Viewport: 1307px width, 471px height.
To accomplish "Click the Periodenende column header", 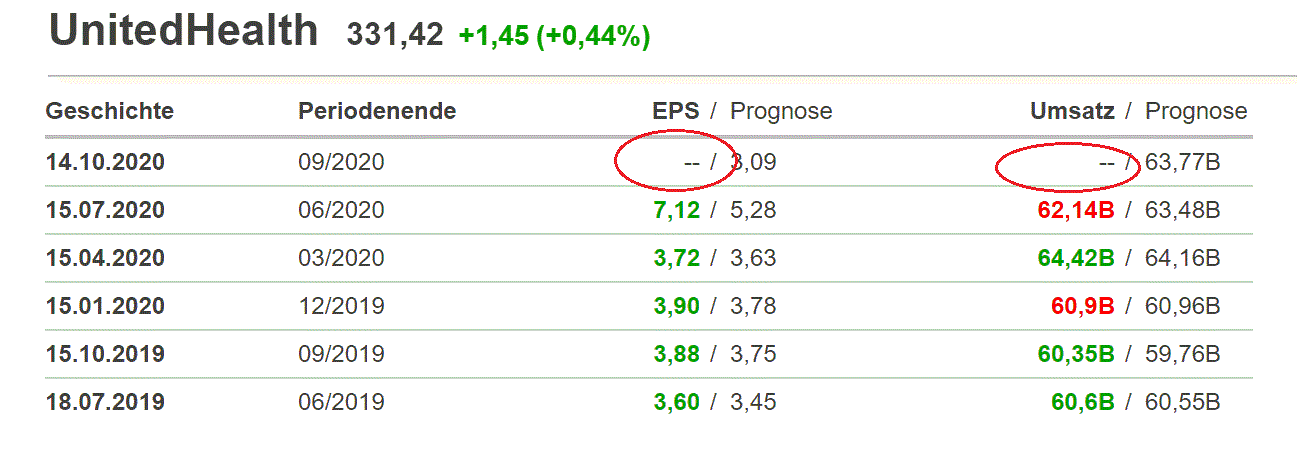I will (377, 111).
